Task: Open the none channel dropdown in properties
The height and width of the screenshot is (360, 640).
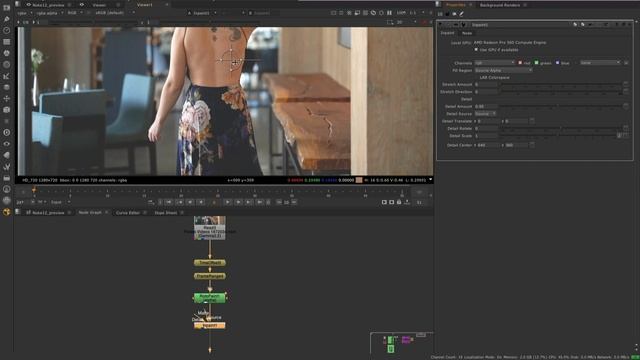Action: [600, 63]
